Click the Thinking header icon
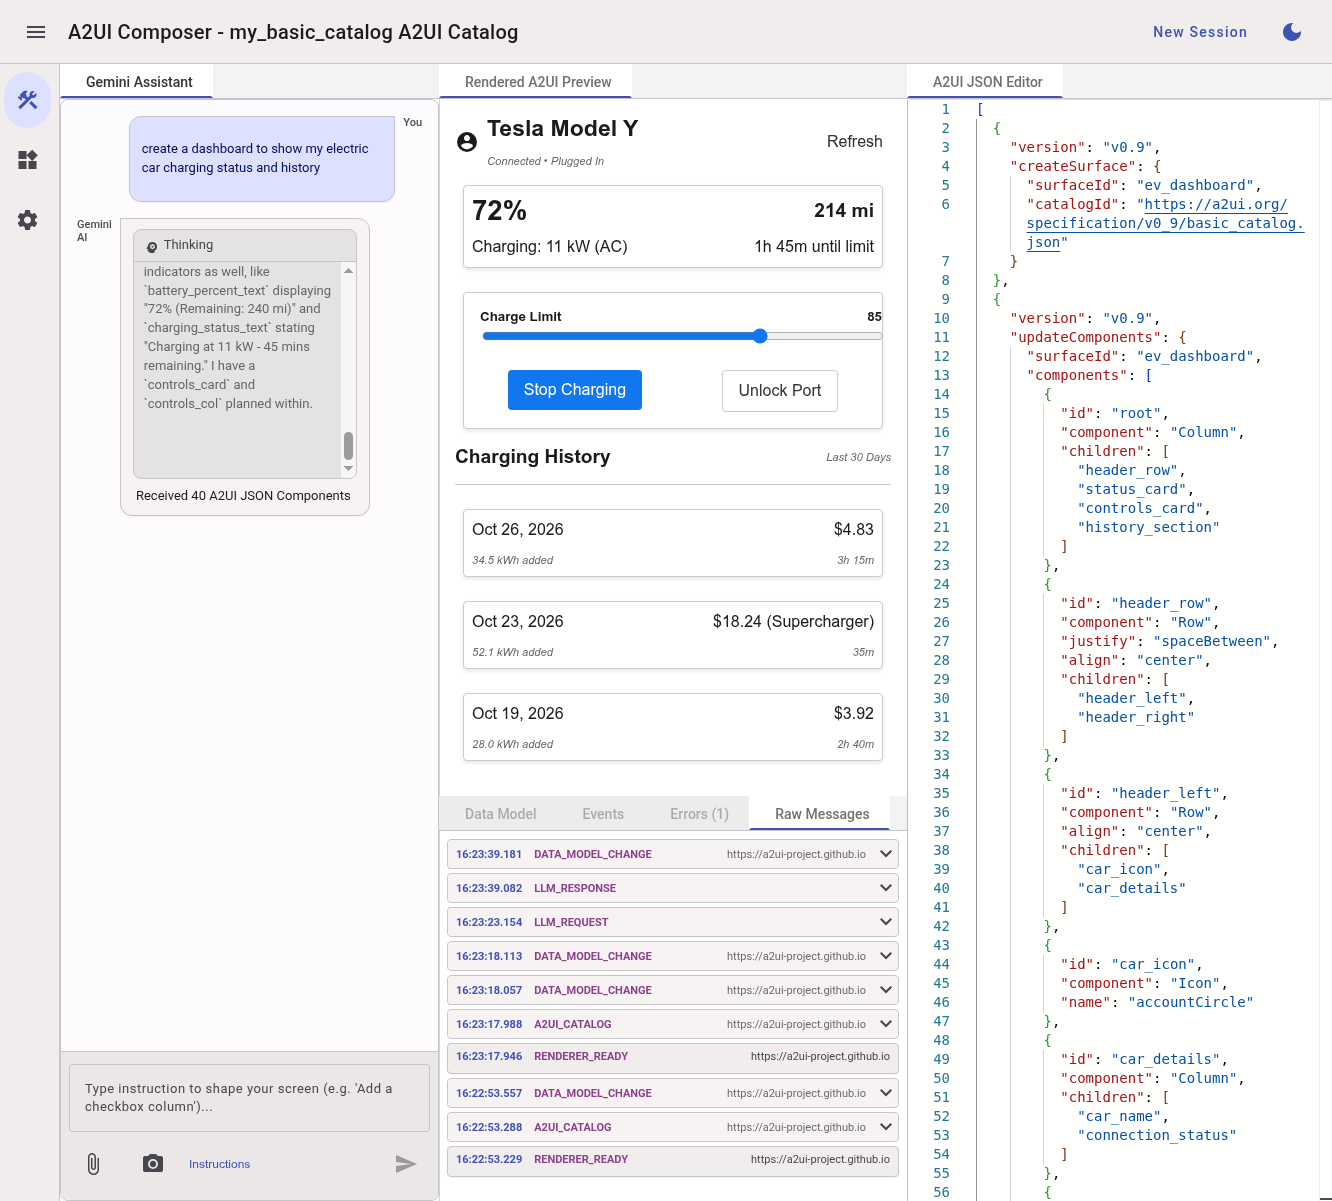Screen dimensions: 1332x1201 (152, 246)
